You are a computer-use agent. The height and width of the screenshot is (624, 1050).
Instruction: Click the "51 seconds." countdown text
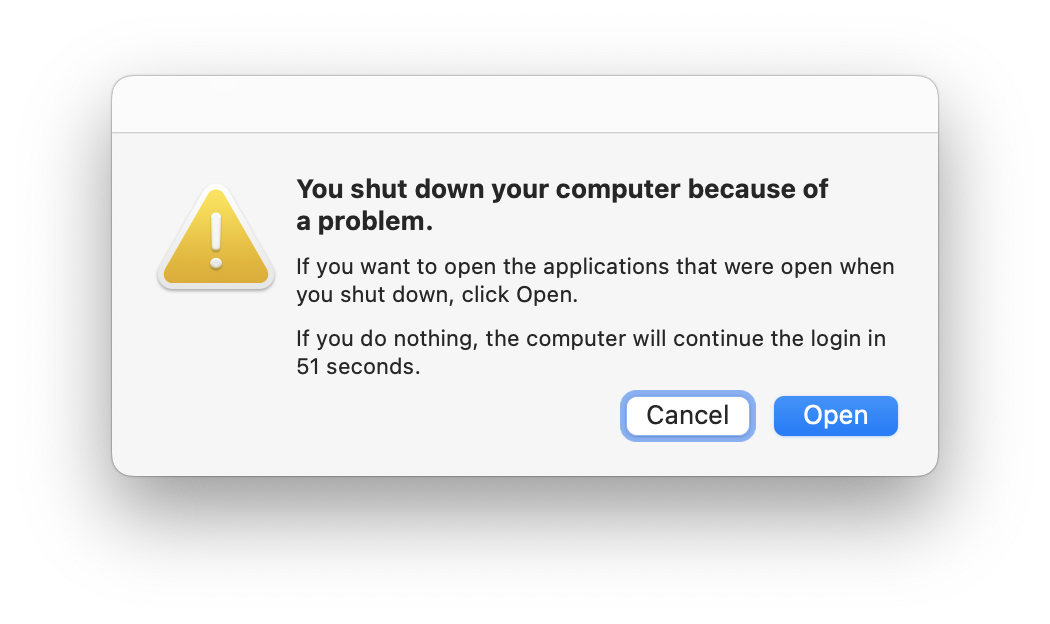point(358,367)
